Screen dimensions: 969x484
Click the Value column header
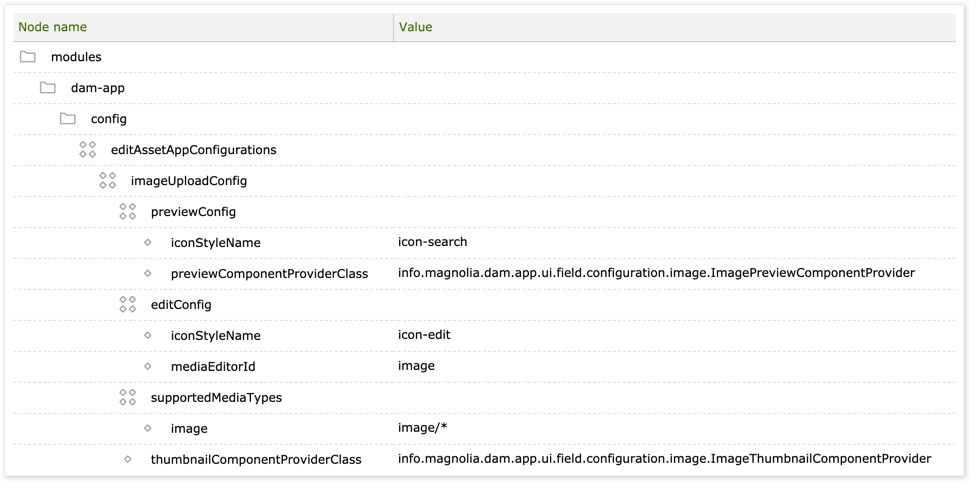[416, 27]
